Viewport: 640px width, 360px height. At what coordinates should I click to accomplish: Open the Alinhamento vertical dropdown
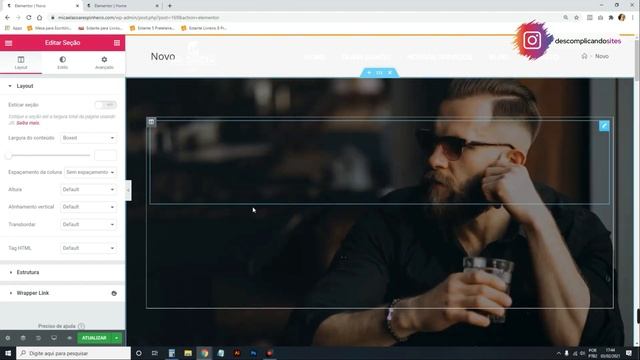(x=89, y=207)
